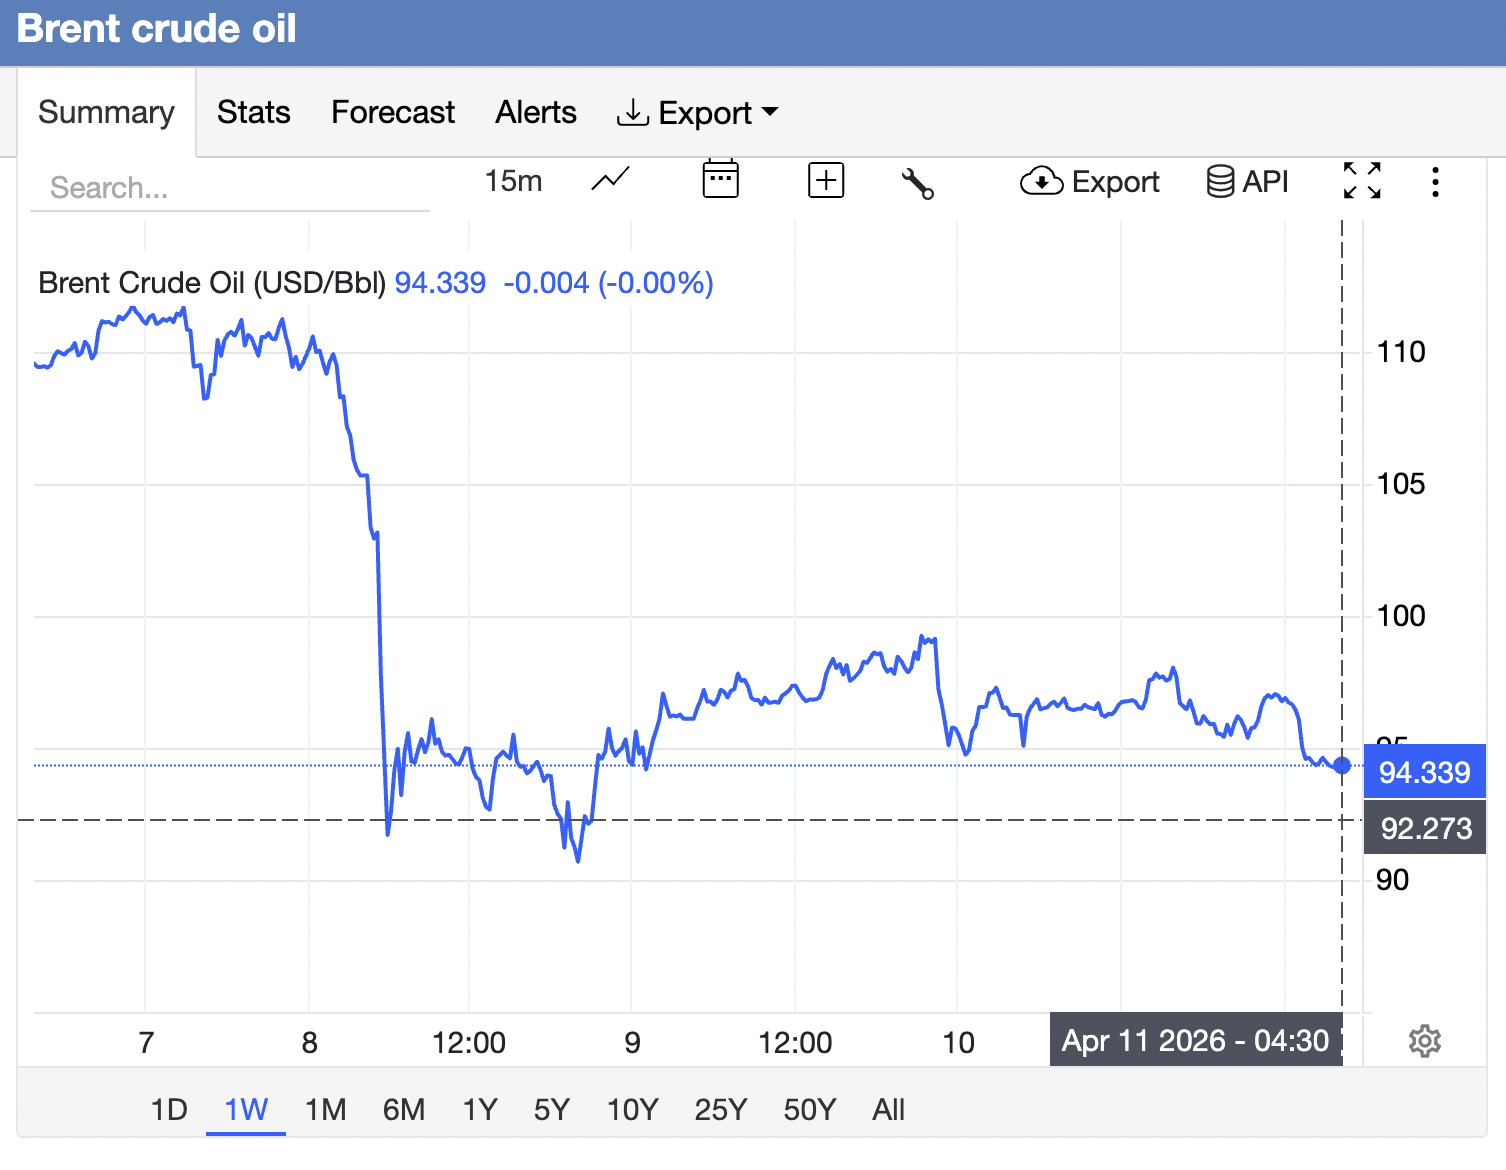Show All historical data range
The width and height of the screenshot is (1506, 1170).
[888, 1109]
